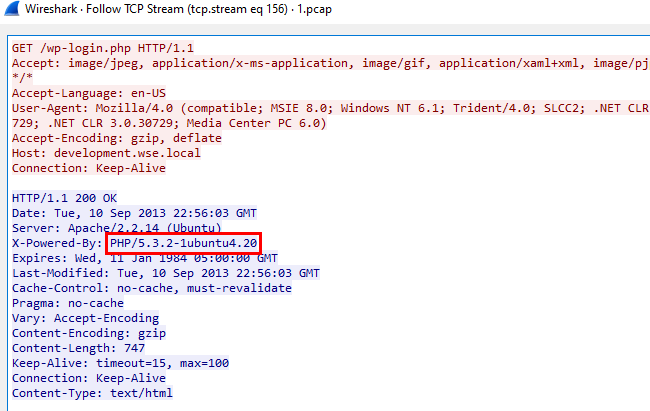Viewport: 650px width, 411px height.
Task: Click the Accept-Encoding: gzip, deflate line
Action: point(116,138)
